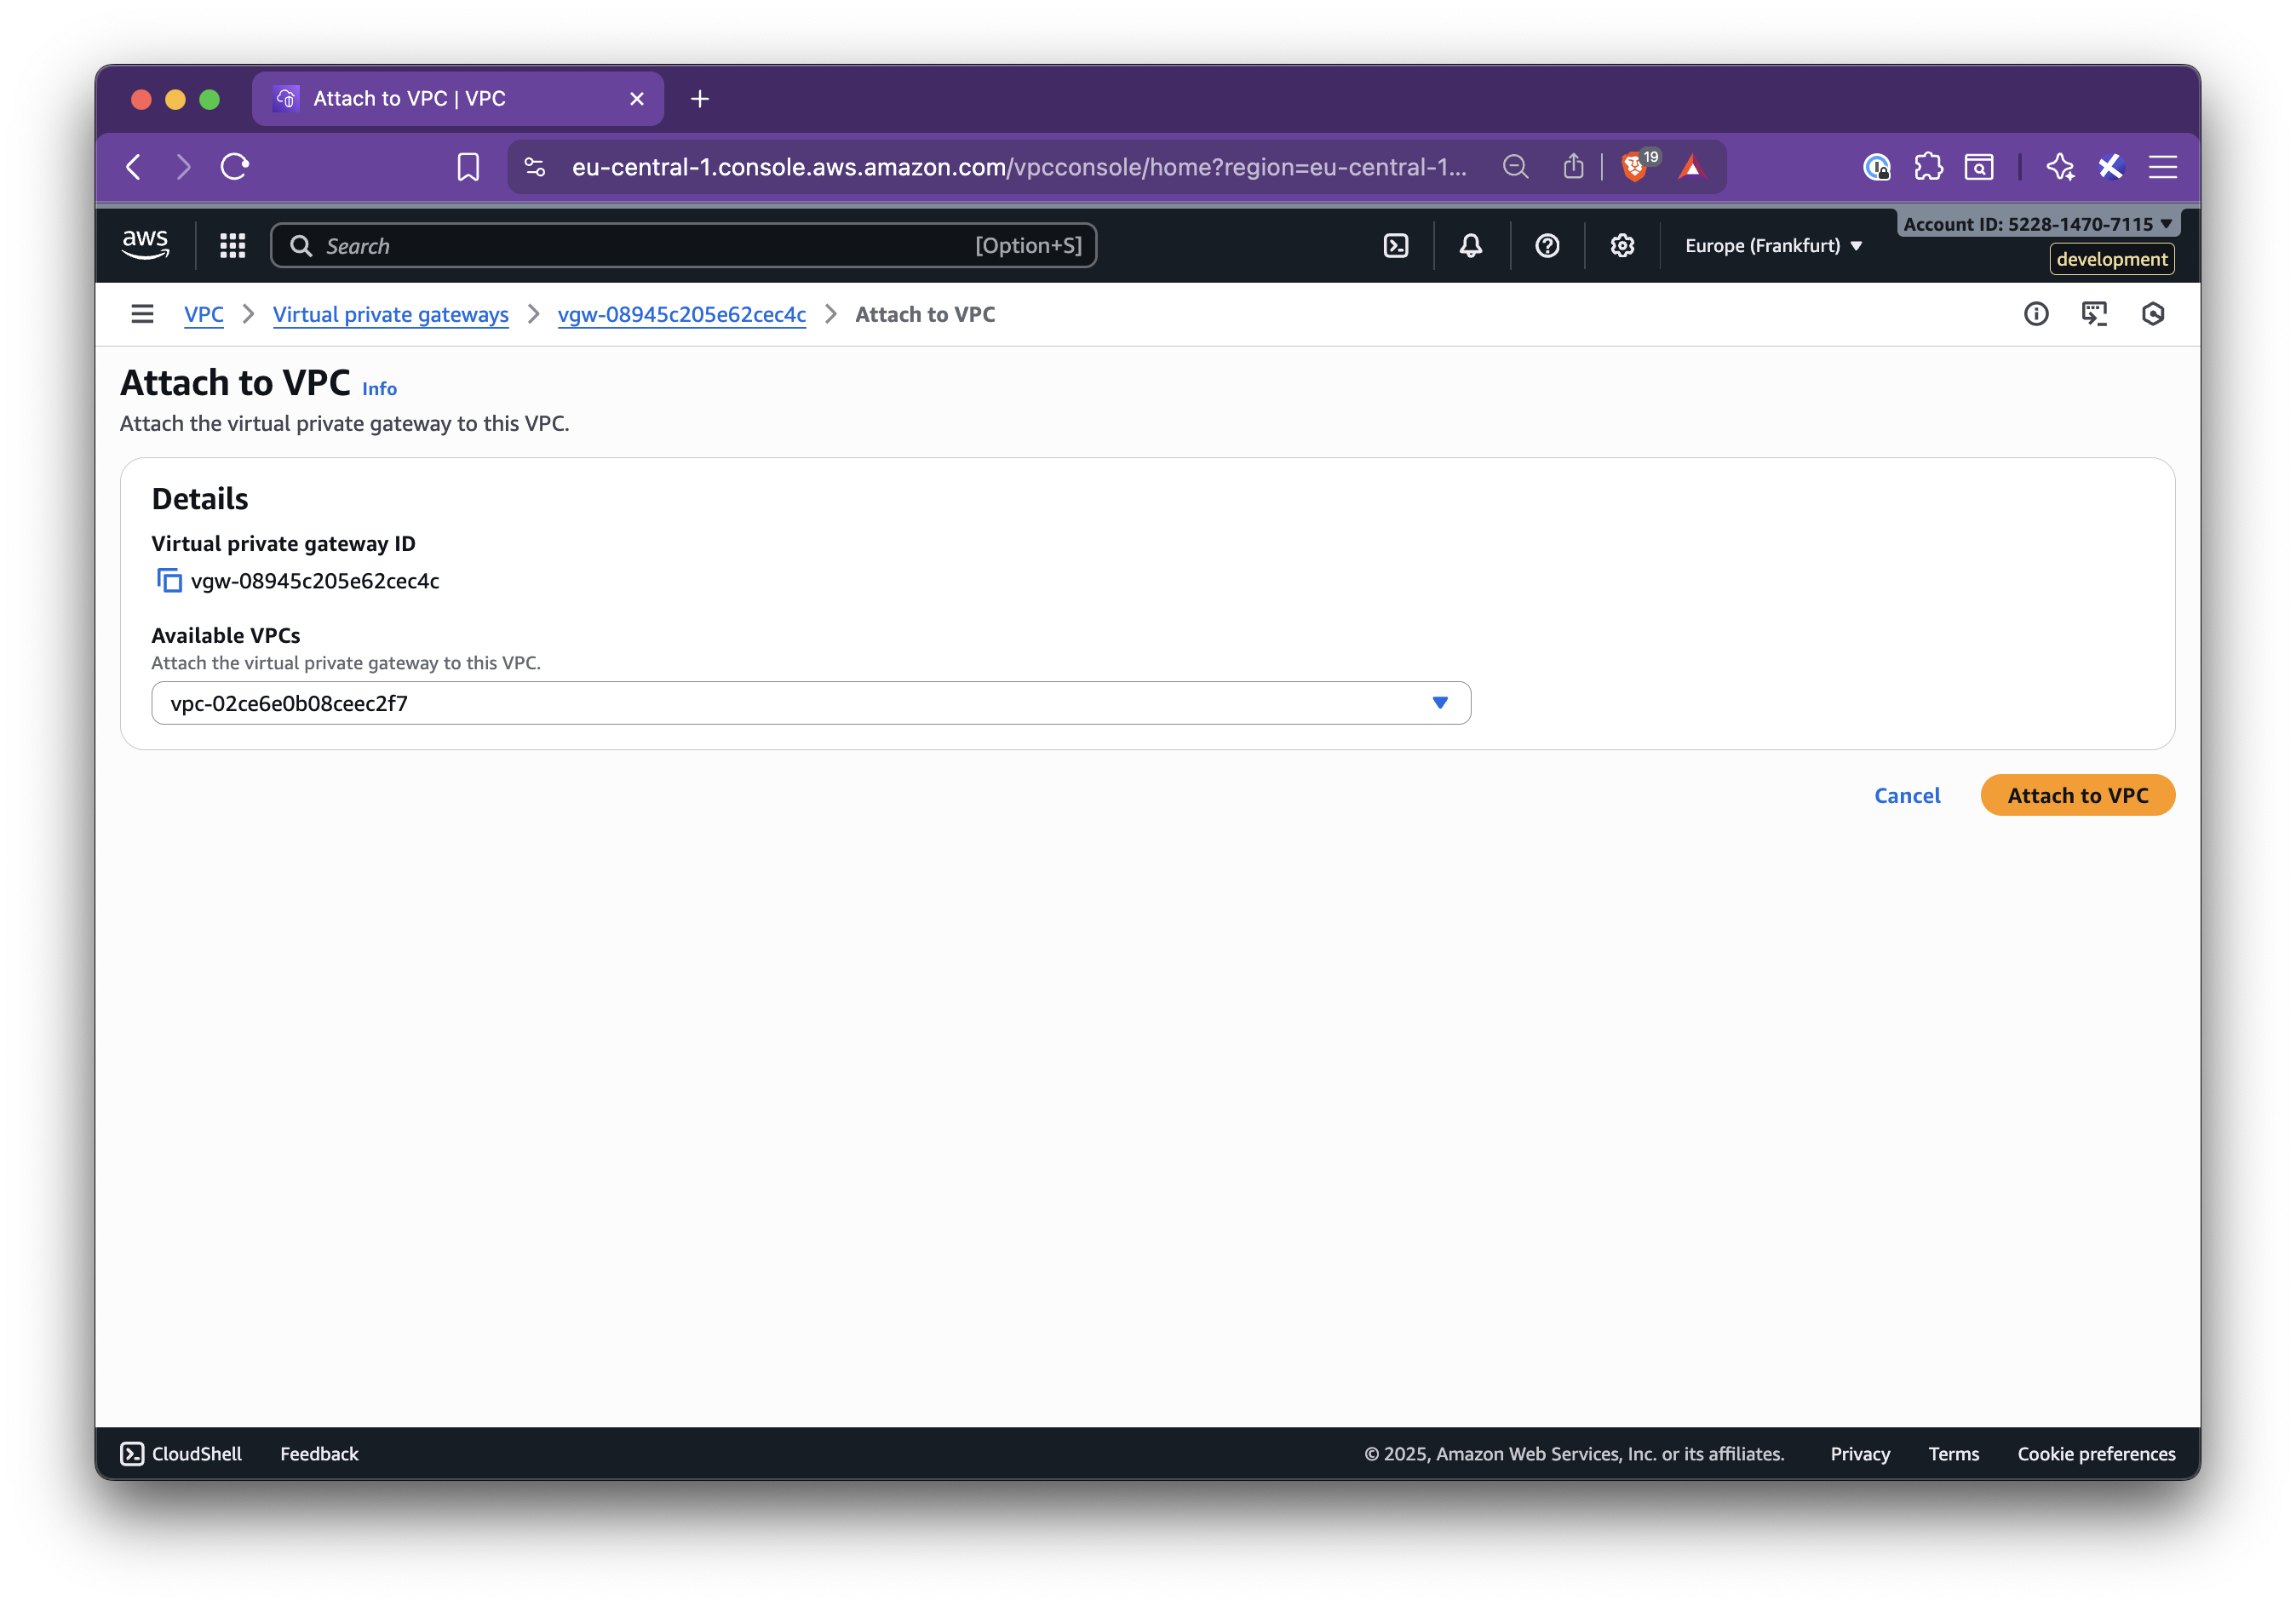
Task: Open the Info help link next to heading
Action: (379, 388)
